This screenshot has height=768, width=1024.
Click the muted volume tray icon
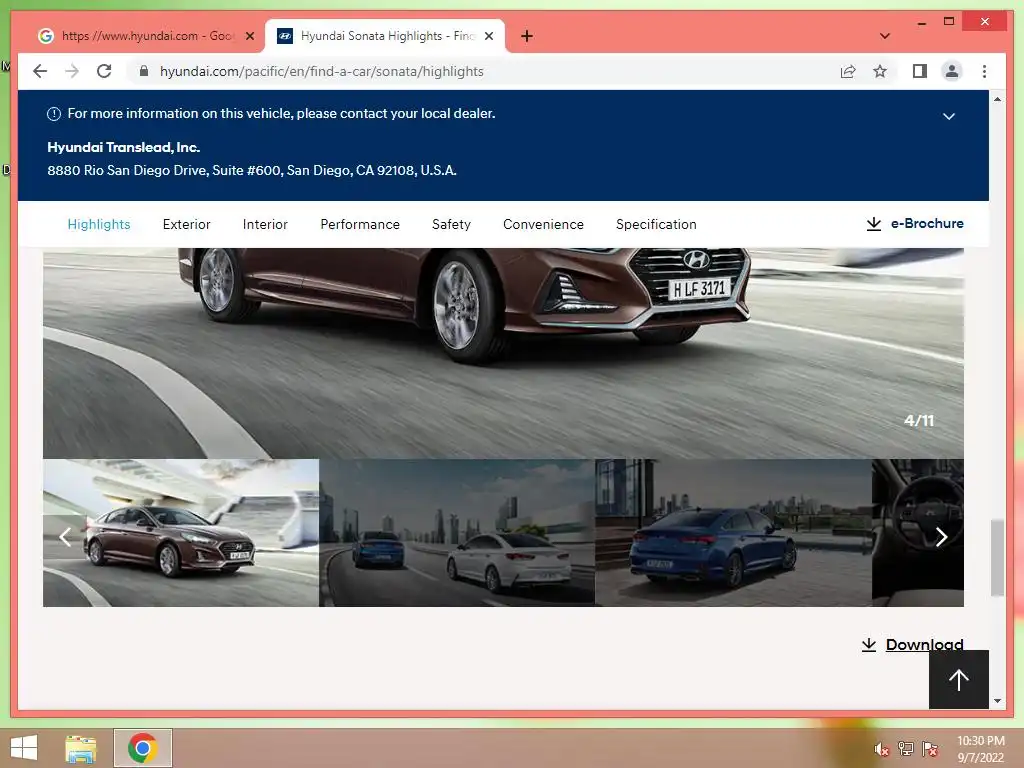[881, 749]
